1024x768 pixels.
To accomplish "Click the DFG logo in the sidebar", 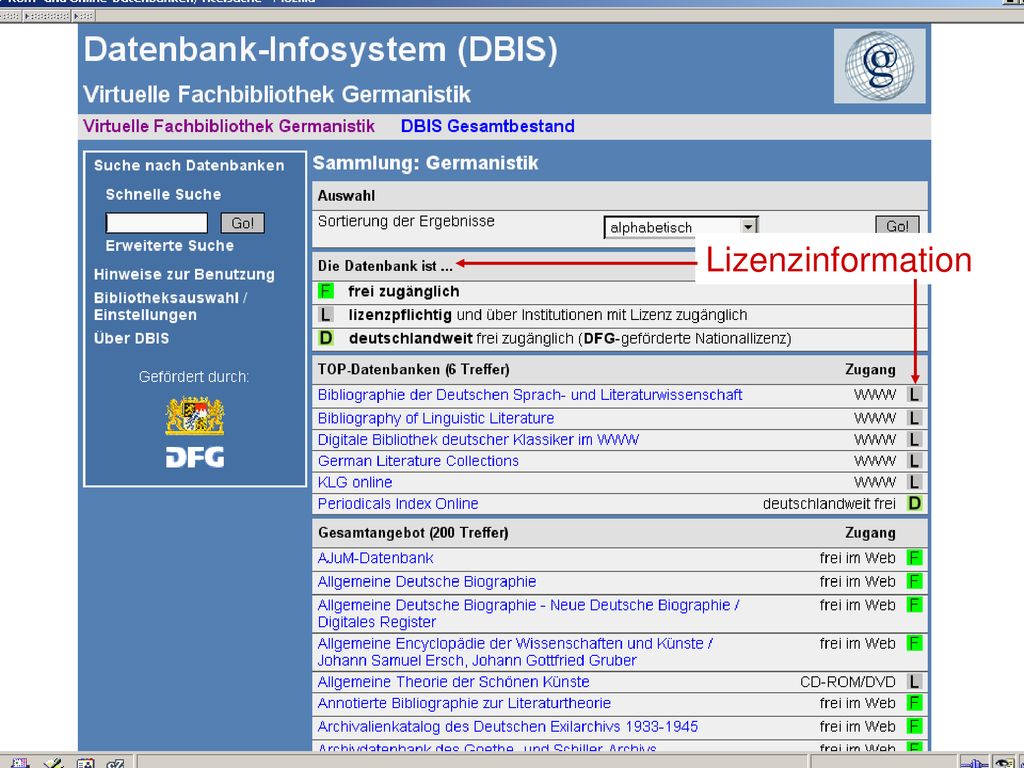I will (x=195, y=457).
